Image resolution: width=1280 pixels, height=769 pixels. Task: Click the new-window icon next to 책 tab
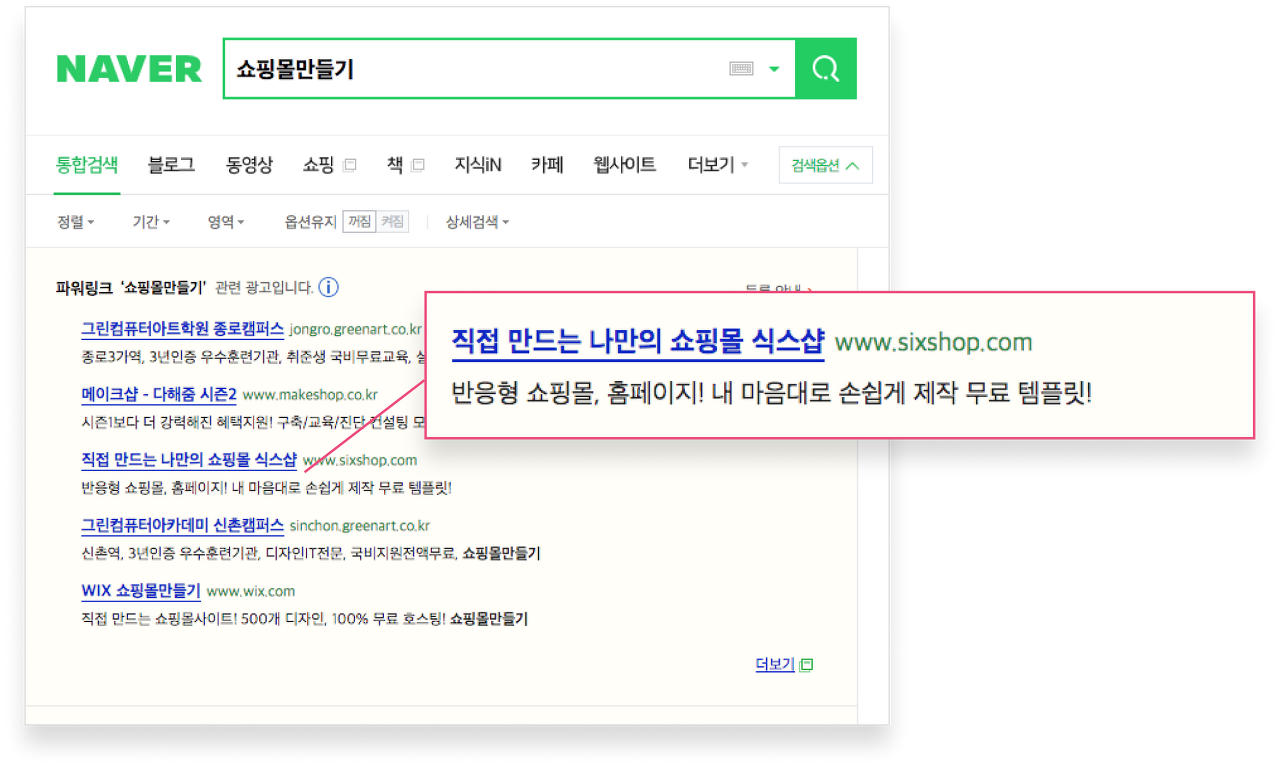click(417, 166)
